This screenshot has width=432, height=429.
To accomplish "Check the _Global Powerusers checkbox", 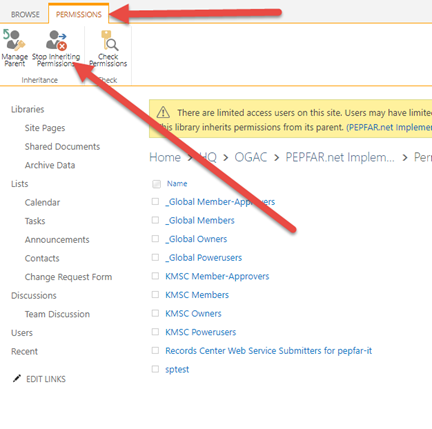I will coord(155,257).
